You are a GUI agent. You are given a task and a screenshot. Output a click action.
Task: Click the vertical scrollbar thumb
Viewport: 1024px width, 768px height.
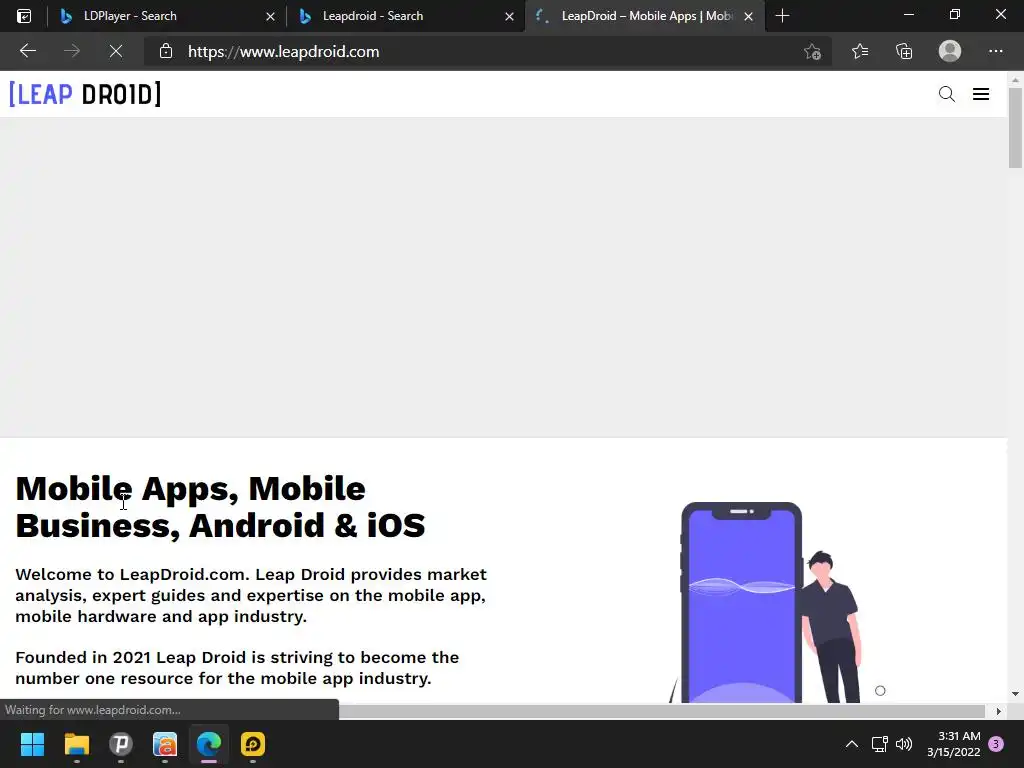tap(1015, 127)
